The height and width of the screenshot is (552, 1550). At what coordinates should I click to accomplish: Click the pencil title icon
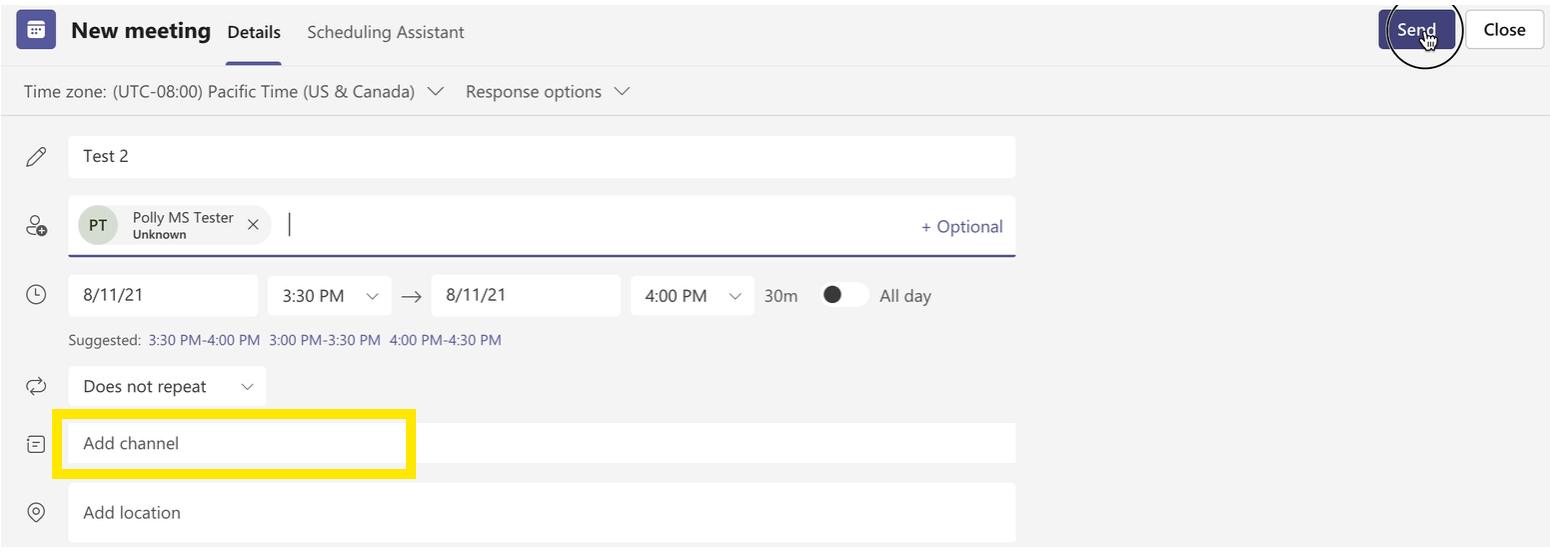pos(36,156)
